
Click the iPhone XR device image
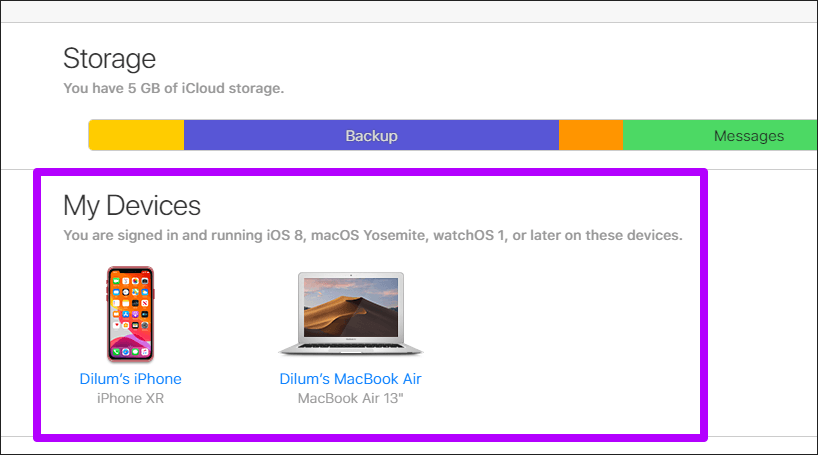(130, 314)
